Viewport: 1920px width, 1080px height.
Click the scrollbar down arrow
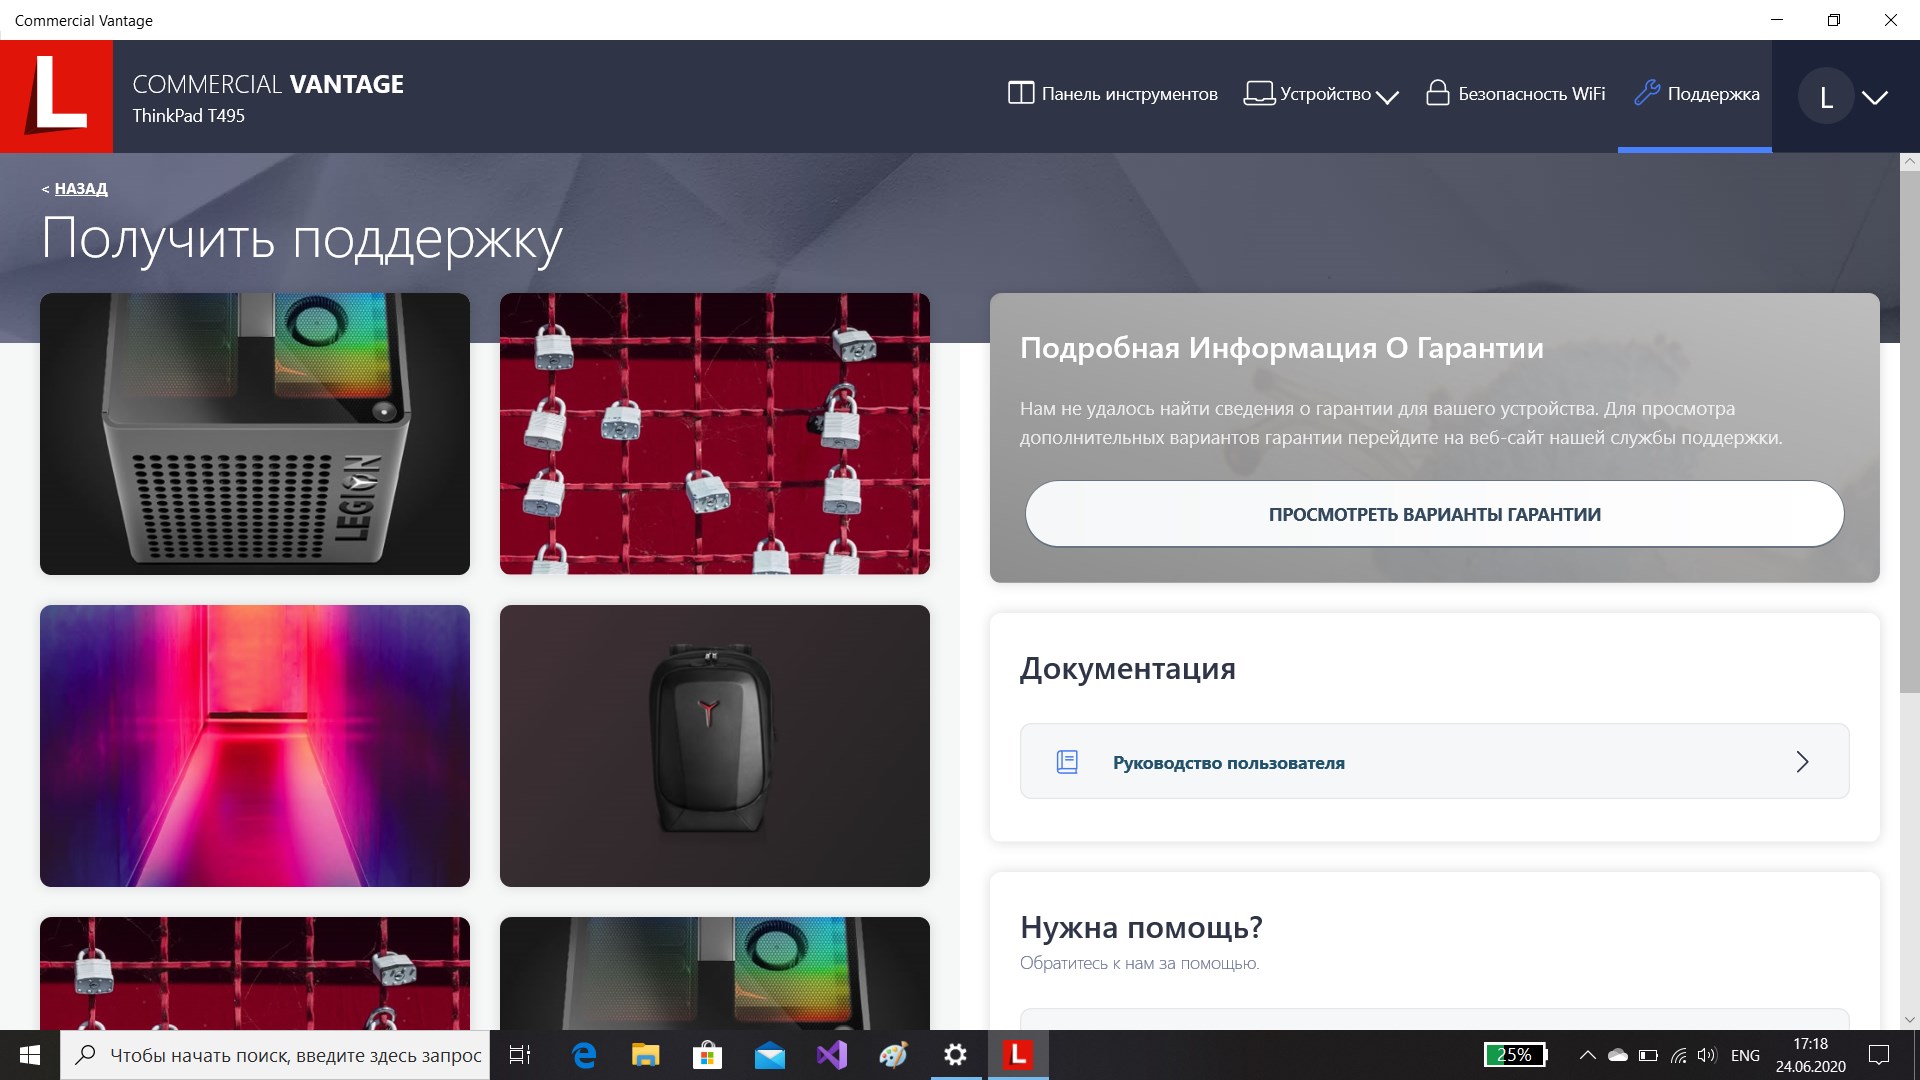click(x=1909, y=1020)
